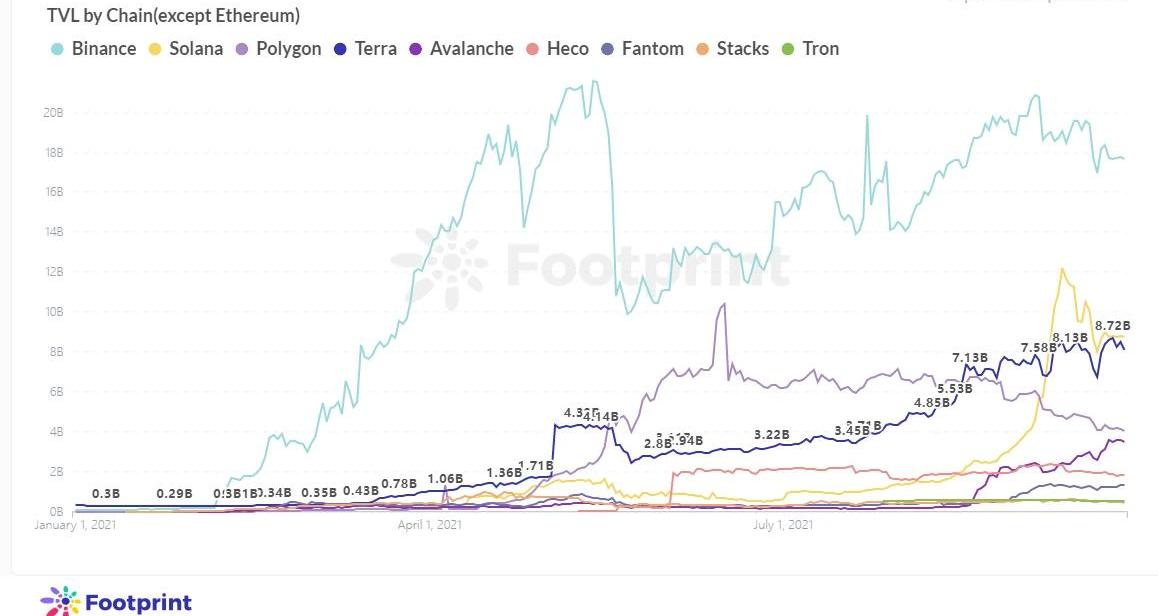Toggle the Binance series label

coord(104,49)
